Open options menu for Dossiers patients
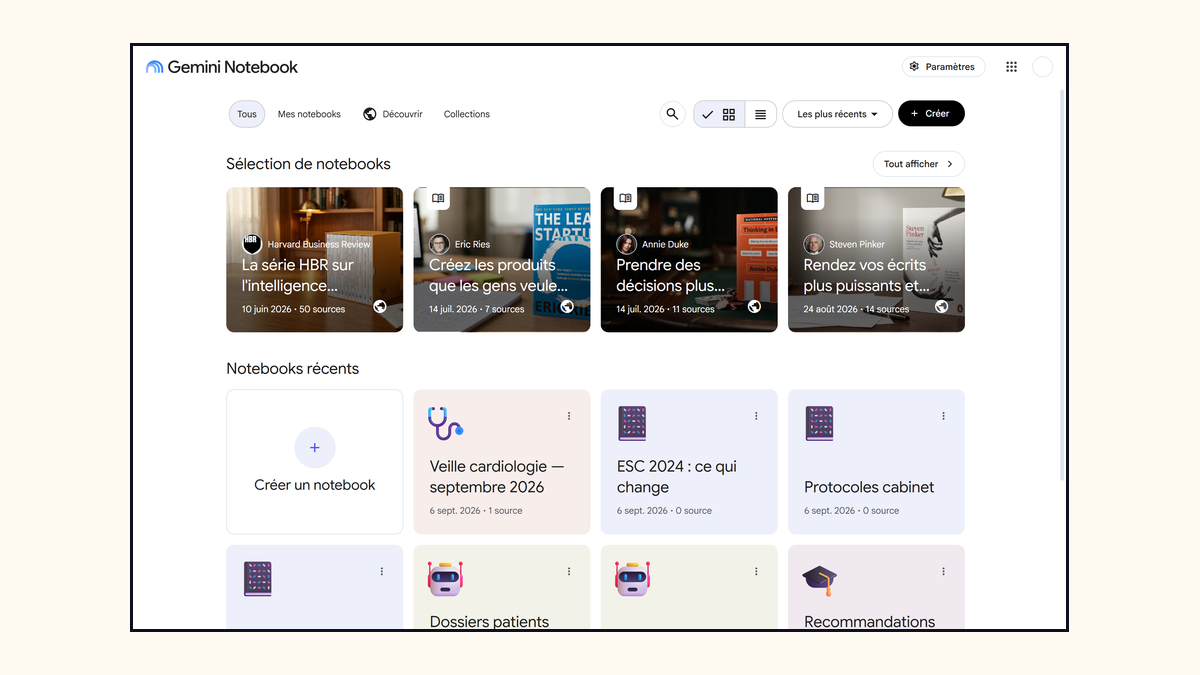Viewport: 1200px width, 675px height. tap(569, 572)
